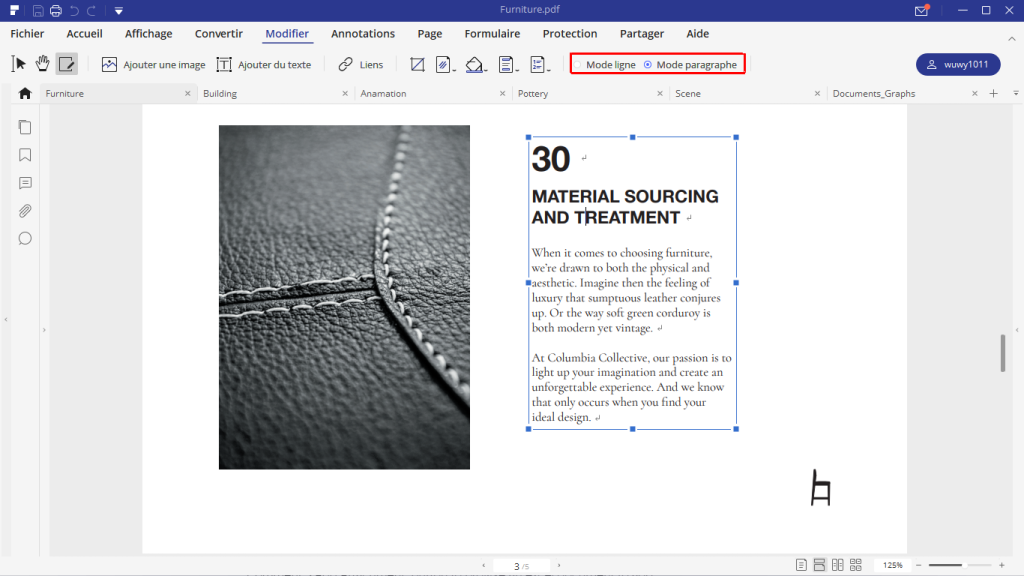Open the header and footer dropdown

click(508, 64)
